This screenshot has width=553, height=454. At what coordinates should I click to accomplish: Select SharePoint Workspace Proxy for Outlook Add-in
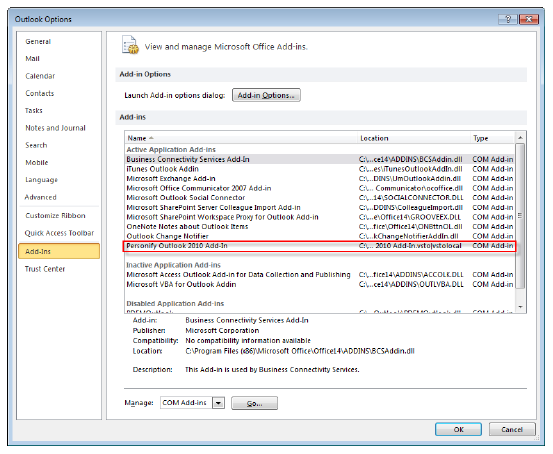tap(320, 217)
